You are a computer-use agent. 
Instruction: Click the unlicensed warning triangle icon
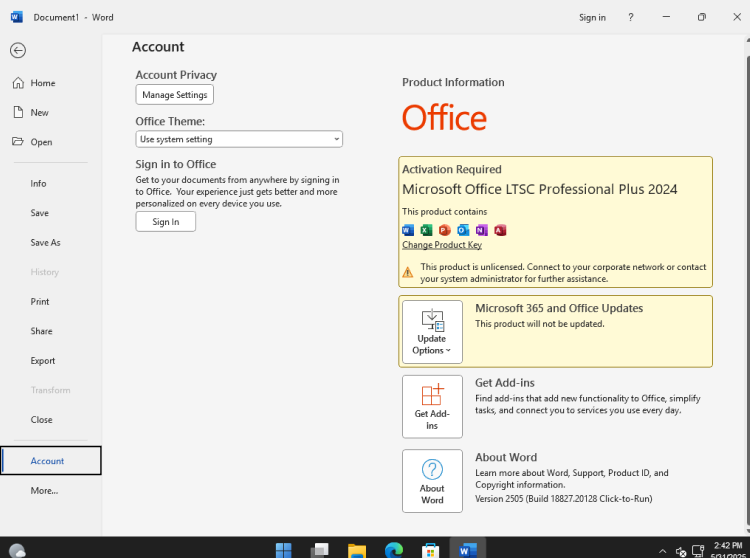click(408, 273)
